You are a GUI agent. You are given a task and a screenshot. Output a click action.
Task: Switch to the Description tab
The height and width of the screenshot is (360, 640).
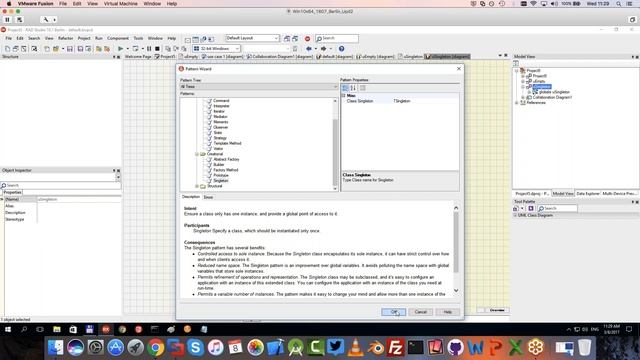tap(191, 197)
